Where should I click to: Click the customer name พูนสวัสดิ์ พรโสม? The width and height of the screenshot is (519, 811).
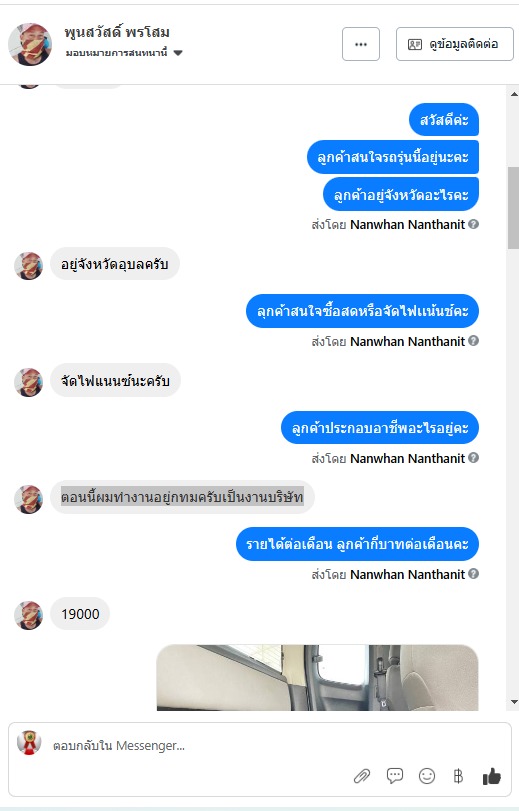pos(117,33)
